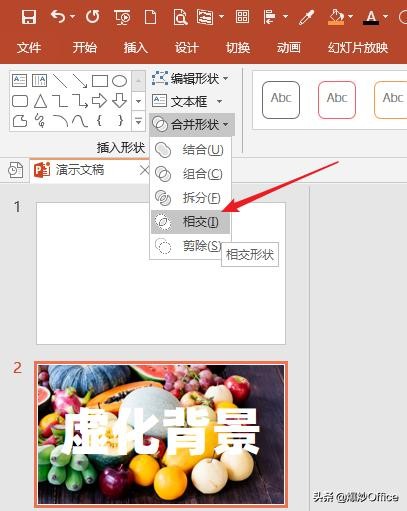The height and width of the screenshot is (511, 407).
Task: Click the Undo arrow icon
Action: pos(58,16)
